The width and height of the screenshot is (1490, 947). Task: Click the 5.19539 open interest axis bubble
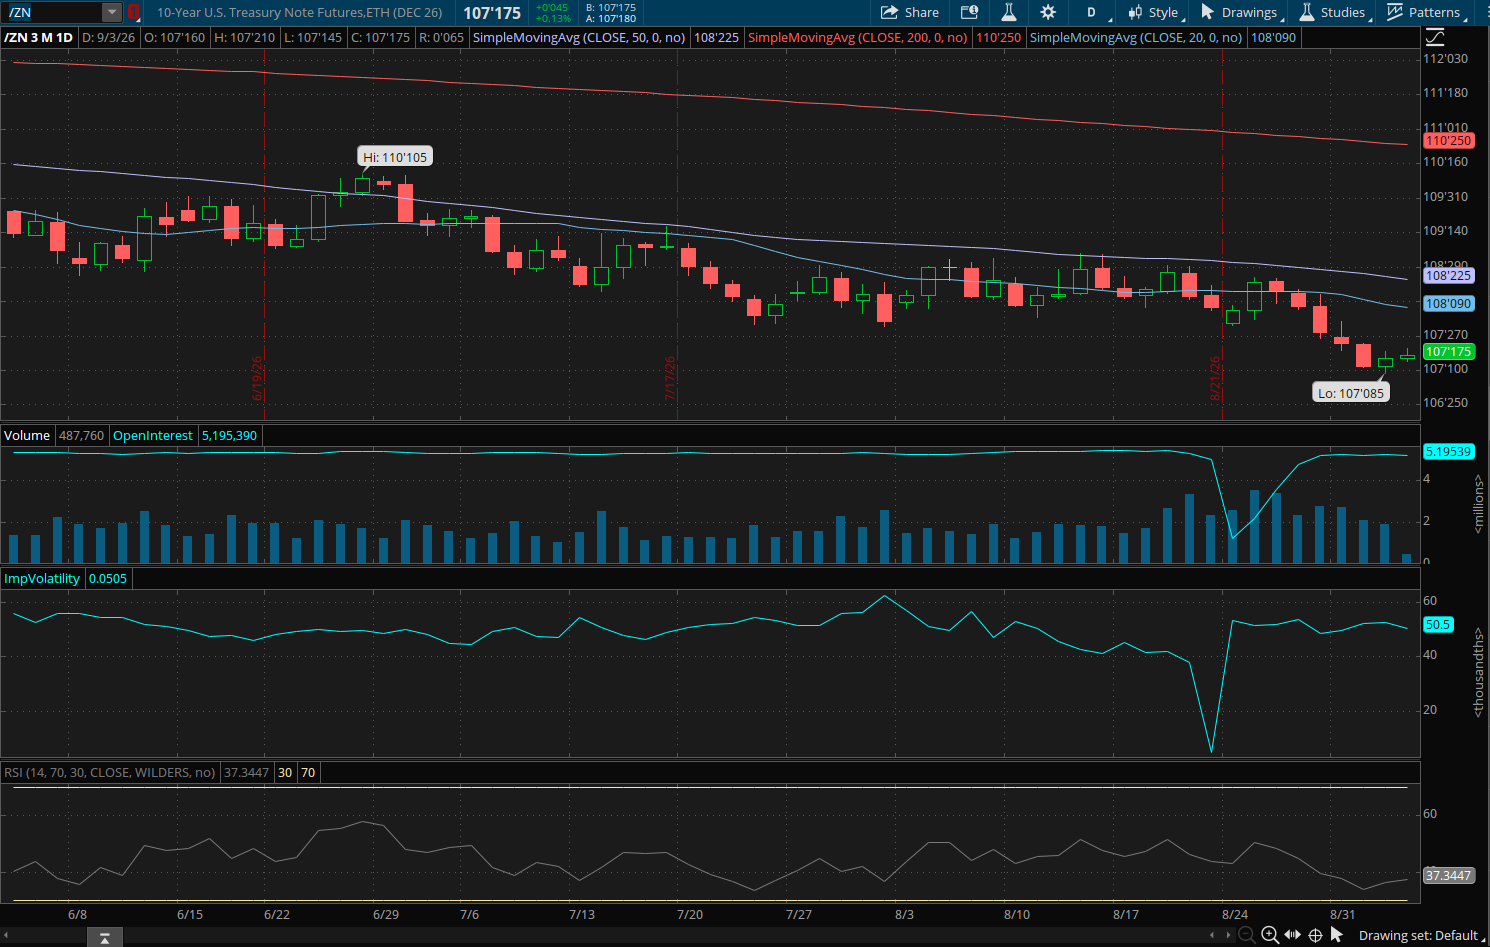[1448, 451]
